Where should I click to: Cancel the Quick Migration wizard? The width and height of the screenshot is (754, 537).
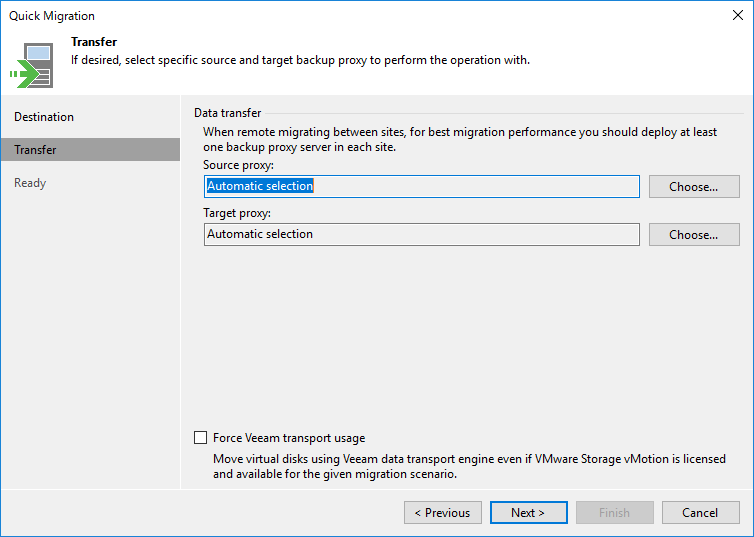pyautogui.click(x=700, y=513)
